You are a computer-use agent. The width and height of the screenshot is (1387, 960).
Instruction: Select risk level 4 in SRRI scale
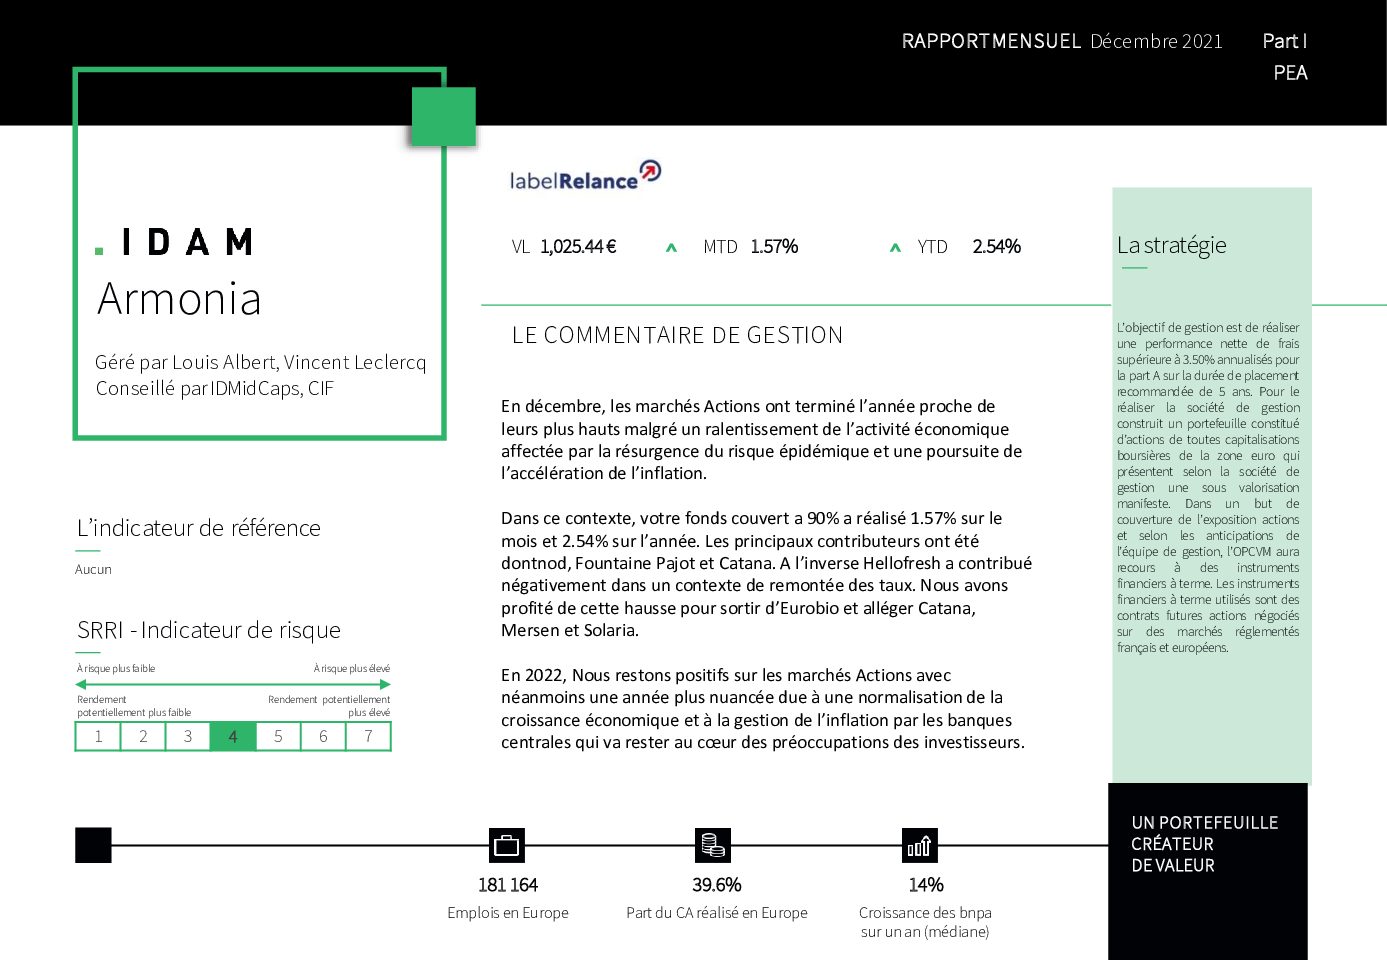[233, 737]
